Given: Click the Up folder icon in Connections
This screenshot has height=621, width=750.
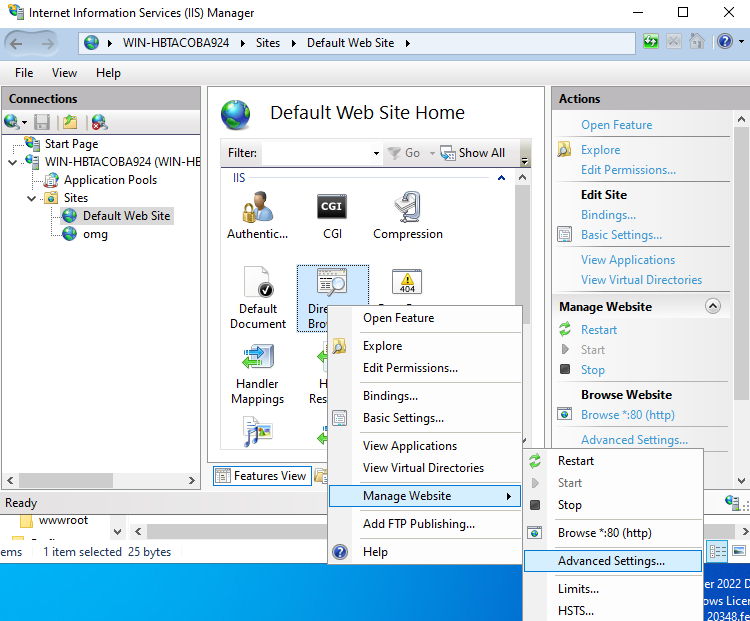Looking at the screenshot, I should [70, 122].
